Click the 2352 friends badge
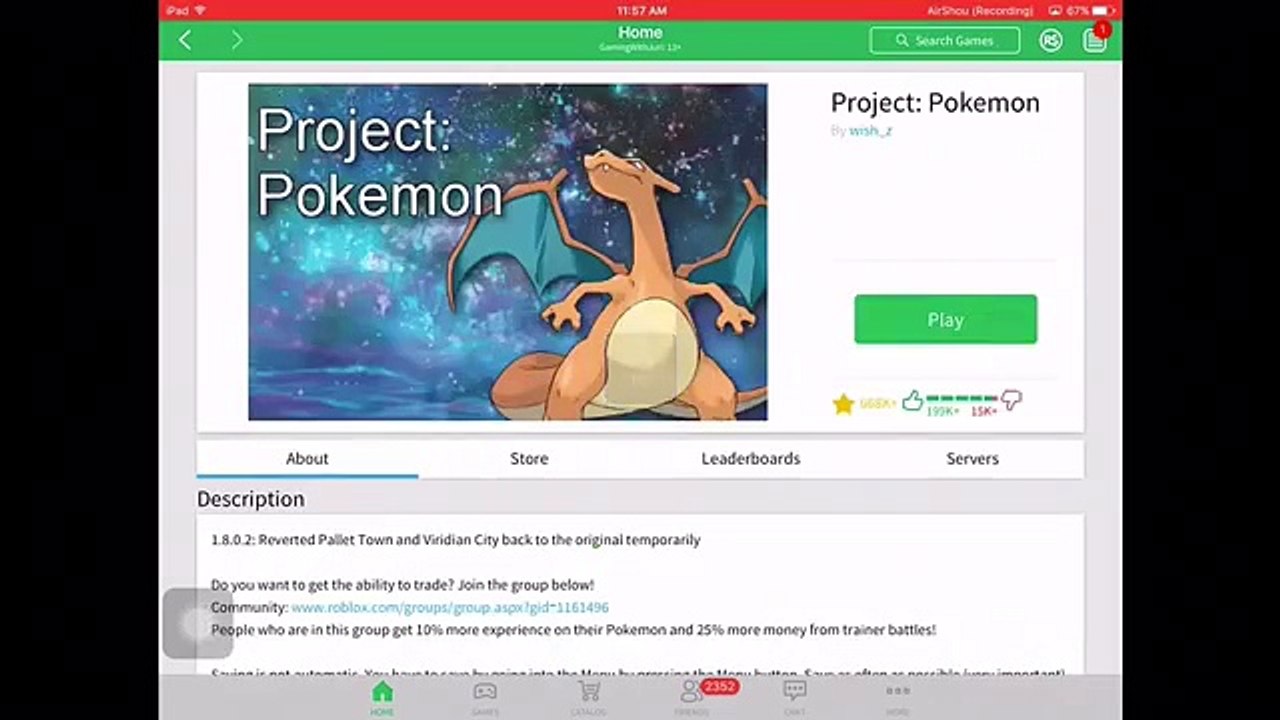 719,687
